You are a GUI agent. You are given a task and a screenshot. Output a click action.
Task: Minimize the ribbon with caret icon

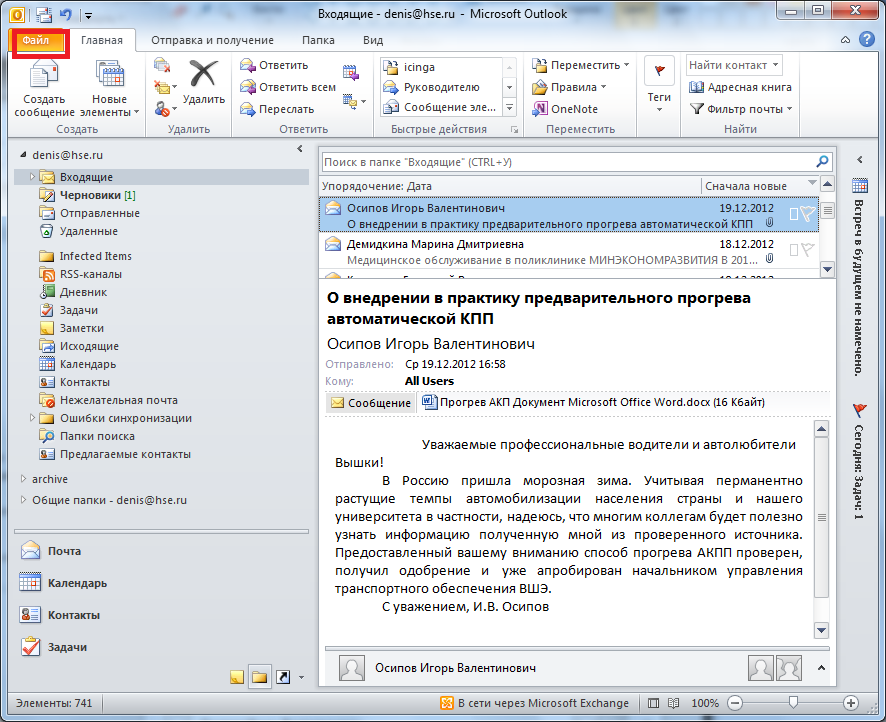coord(845,40)
